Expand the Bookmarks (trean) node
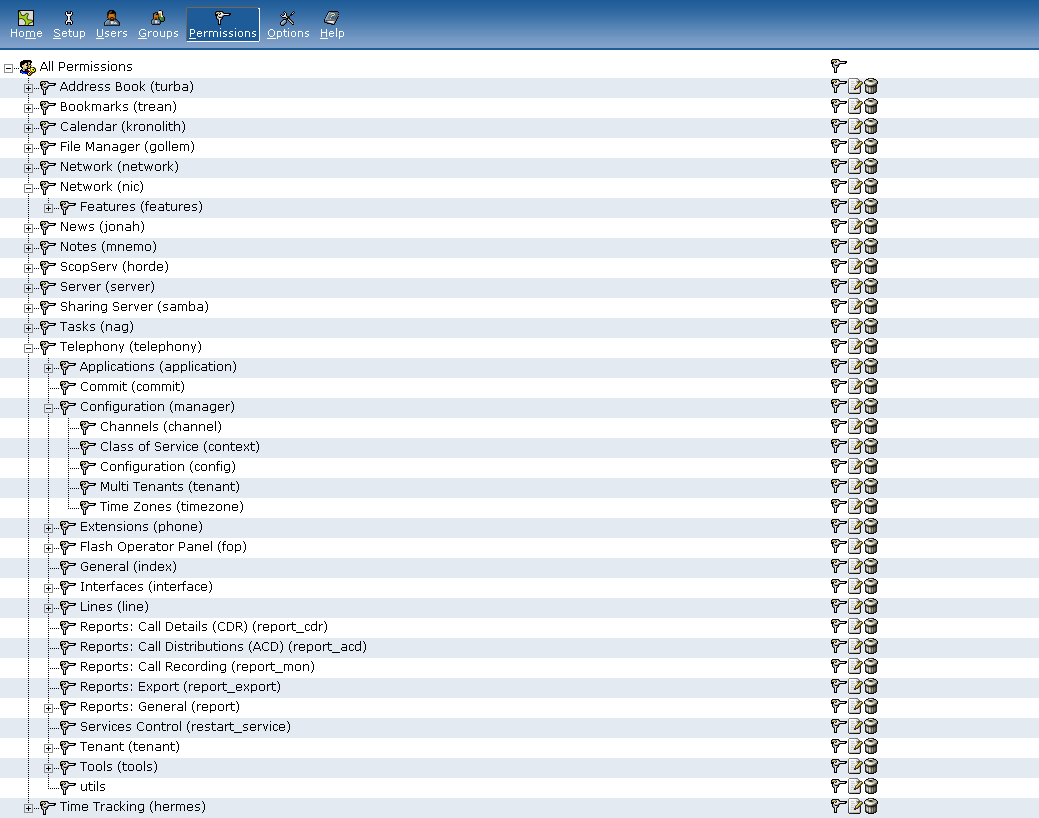 point(28,108)
